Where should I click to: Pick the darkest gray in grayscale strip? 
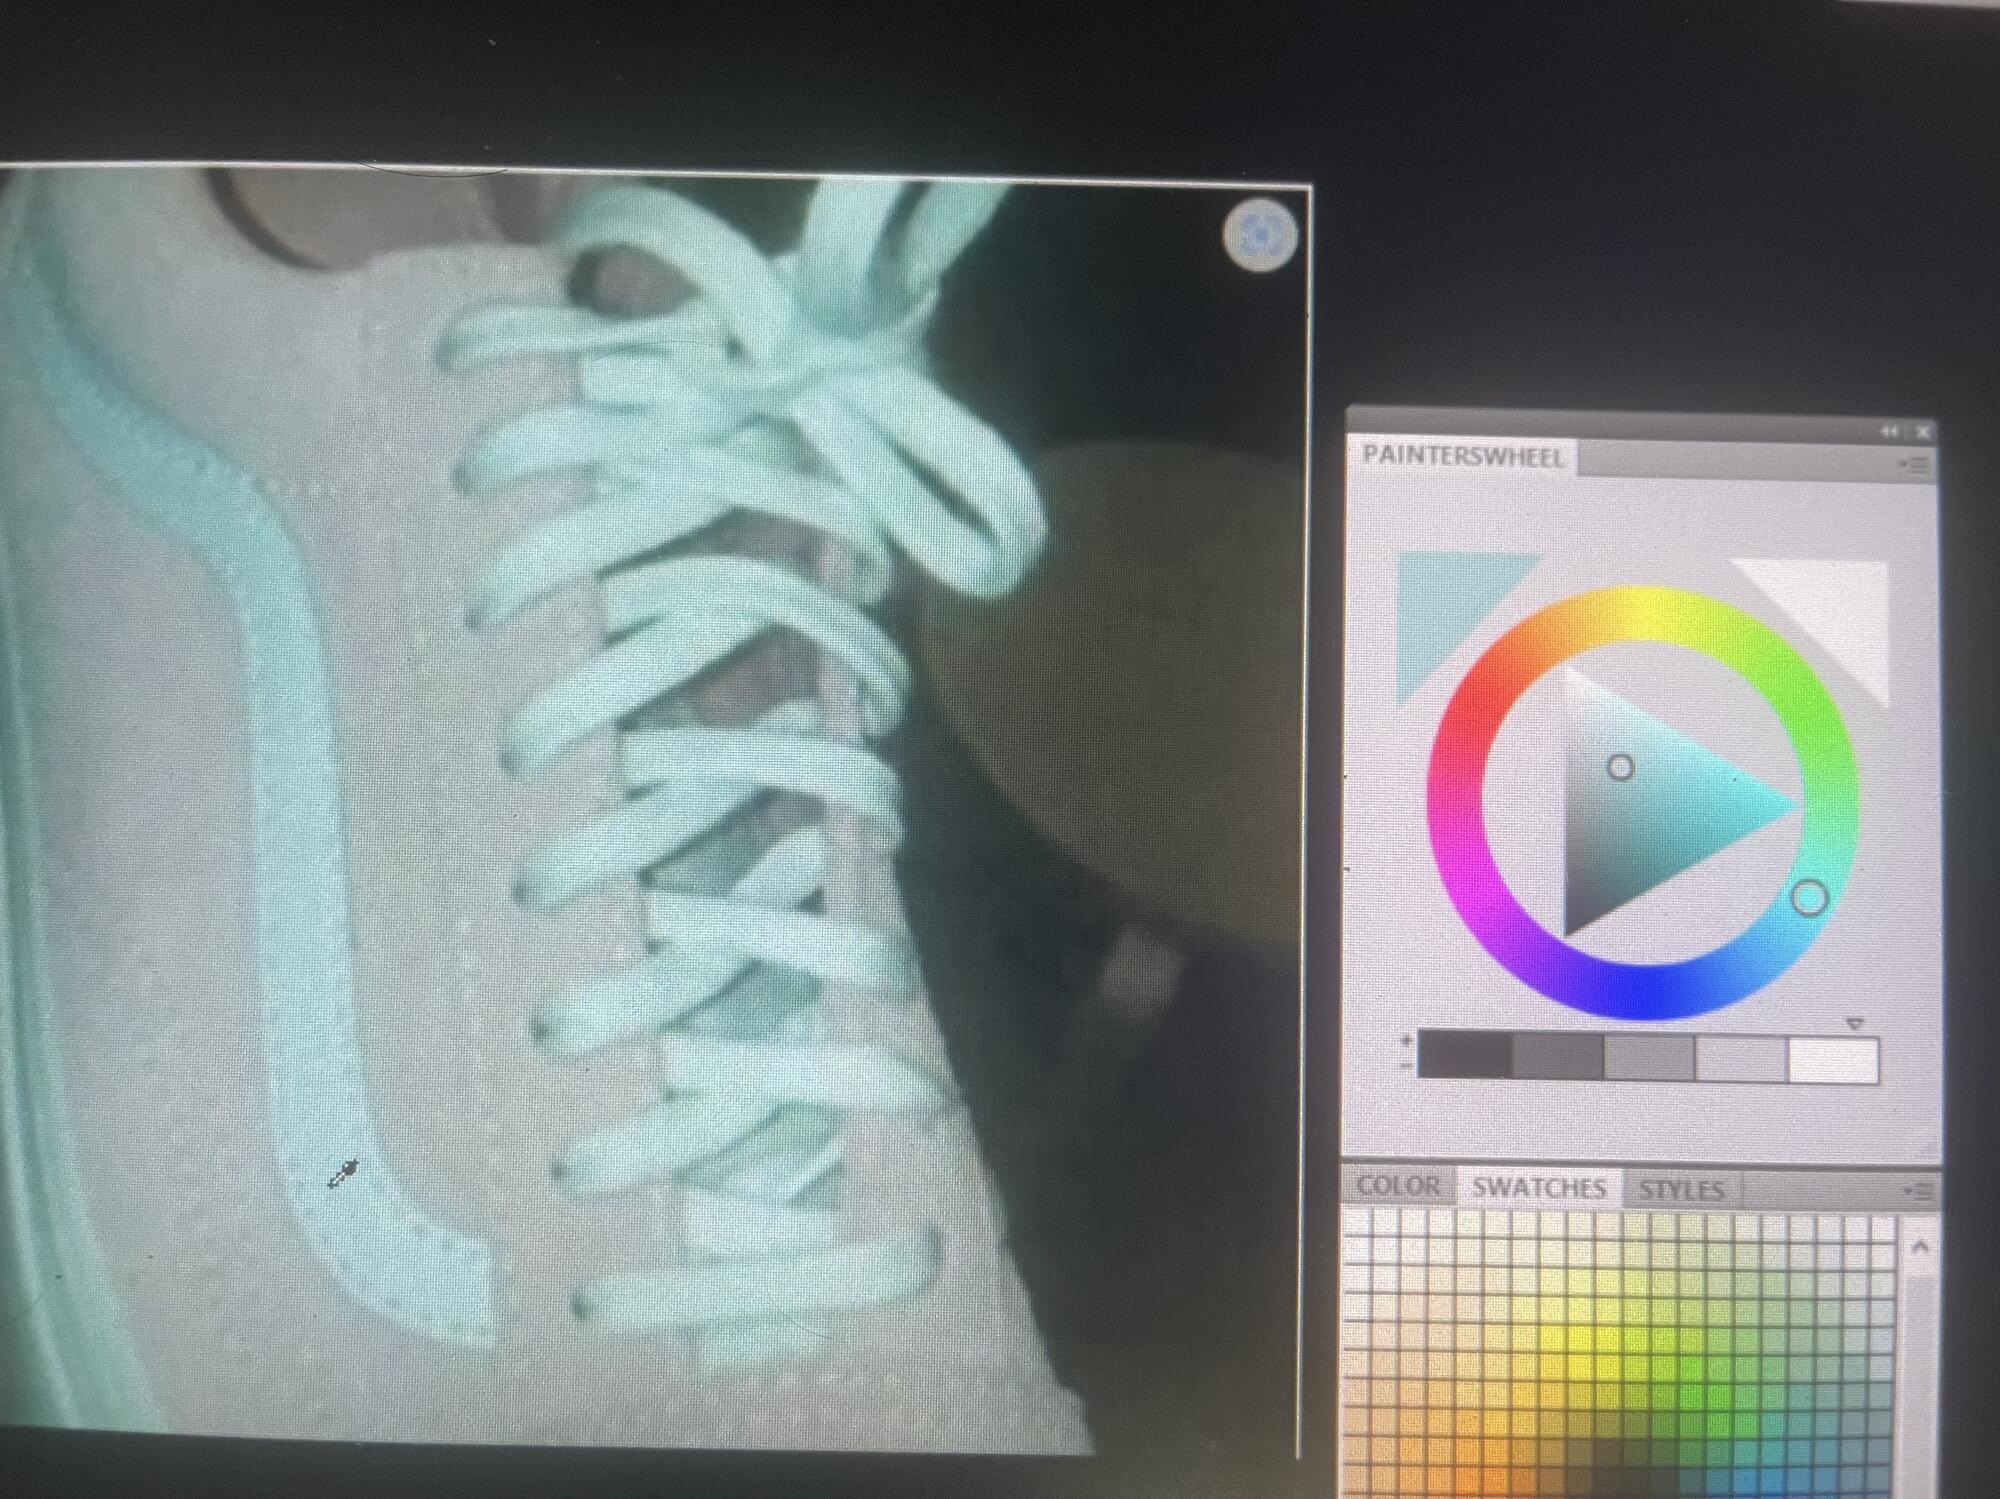[1465, 1056]
